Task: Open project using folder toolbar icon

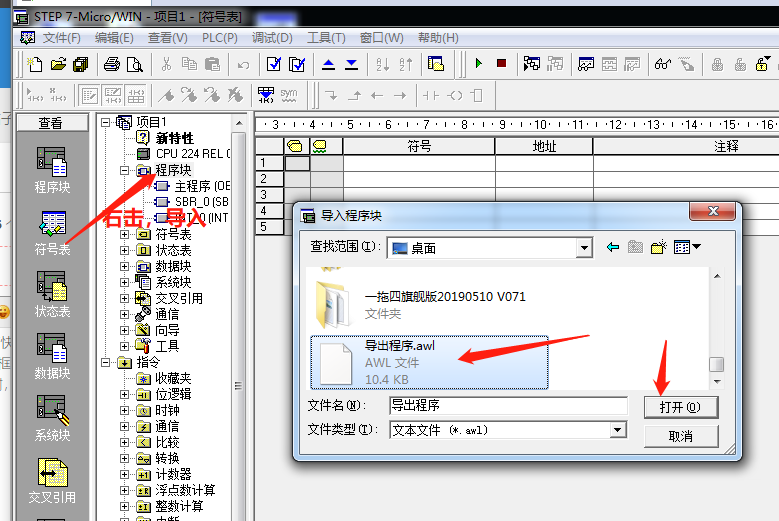Action: 58,64
